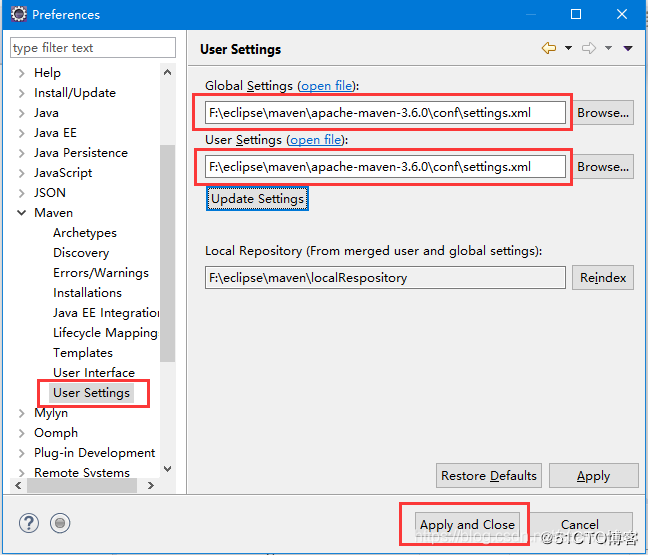Image resolution: width=648 pixels, height=555 pixels.
Task: Browse for User Settings file
Action: [x=603, y=167]
